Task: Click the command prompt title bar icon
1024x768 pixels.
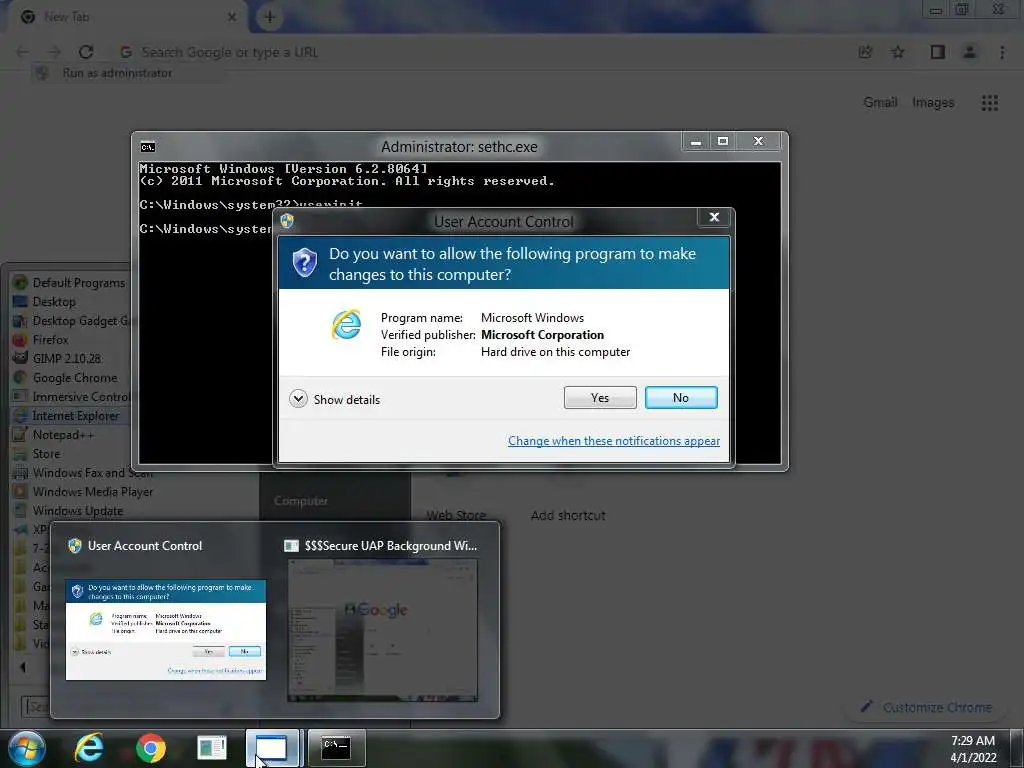Action: click(x=148, y=147)
